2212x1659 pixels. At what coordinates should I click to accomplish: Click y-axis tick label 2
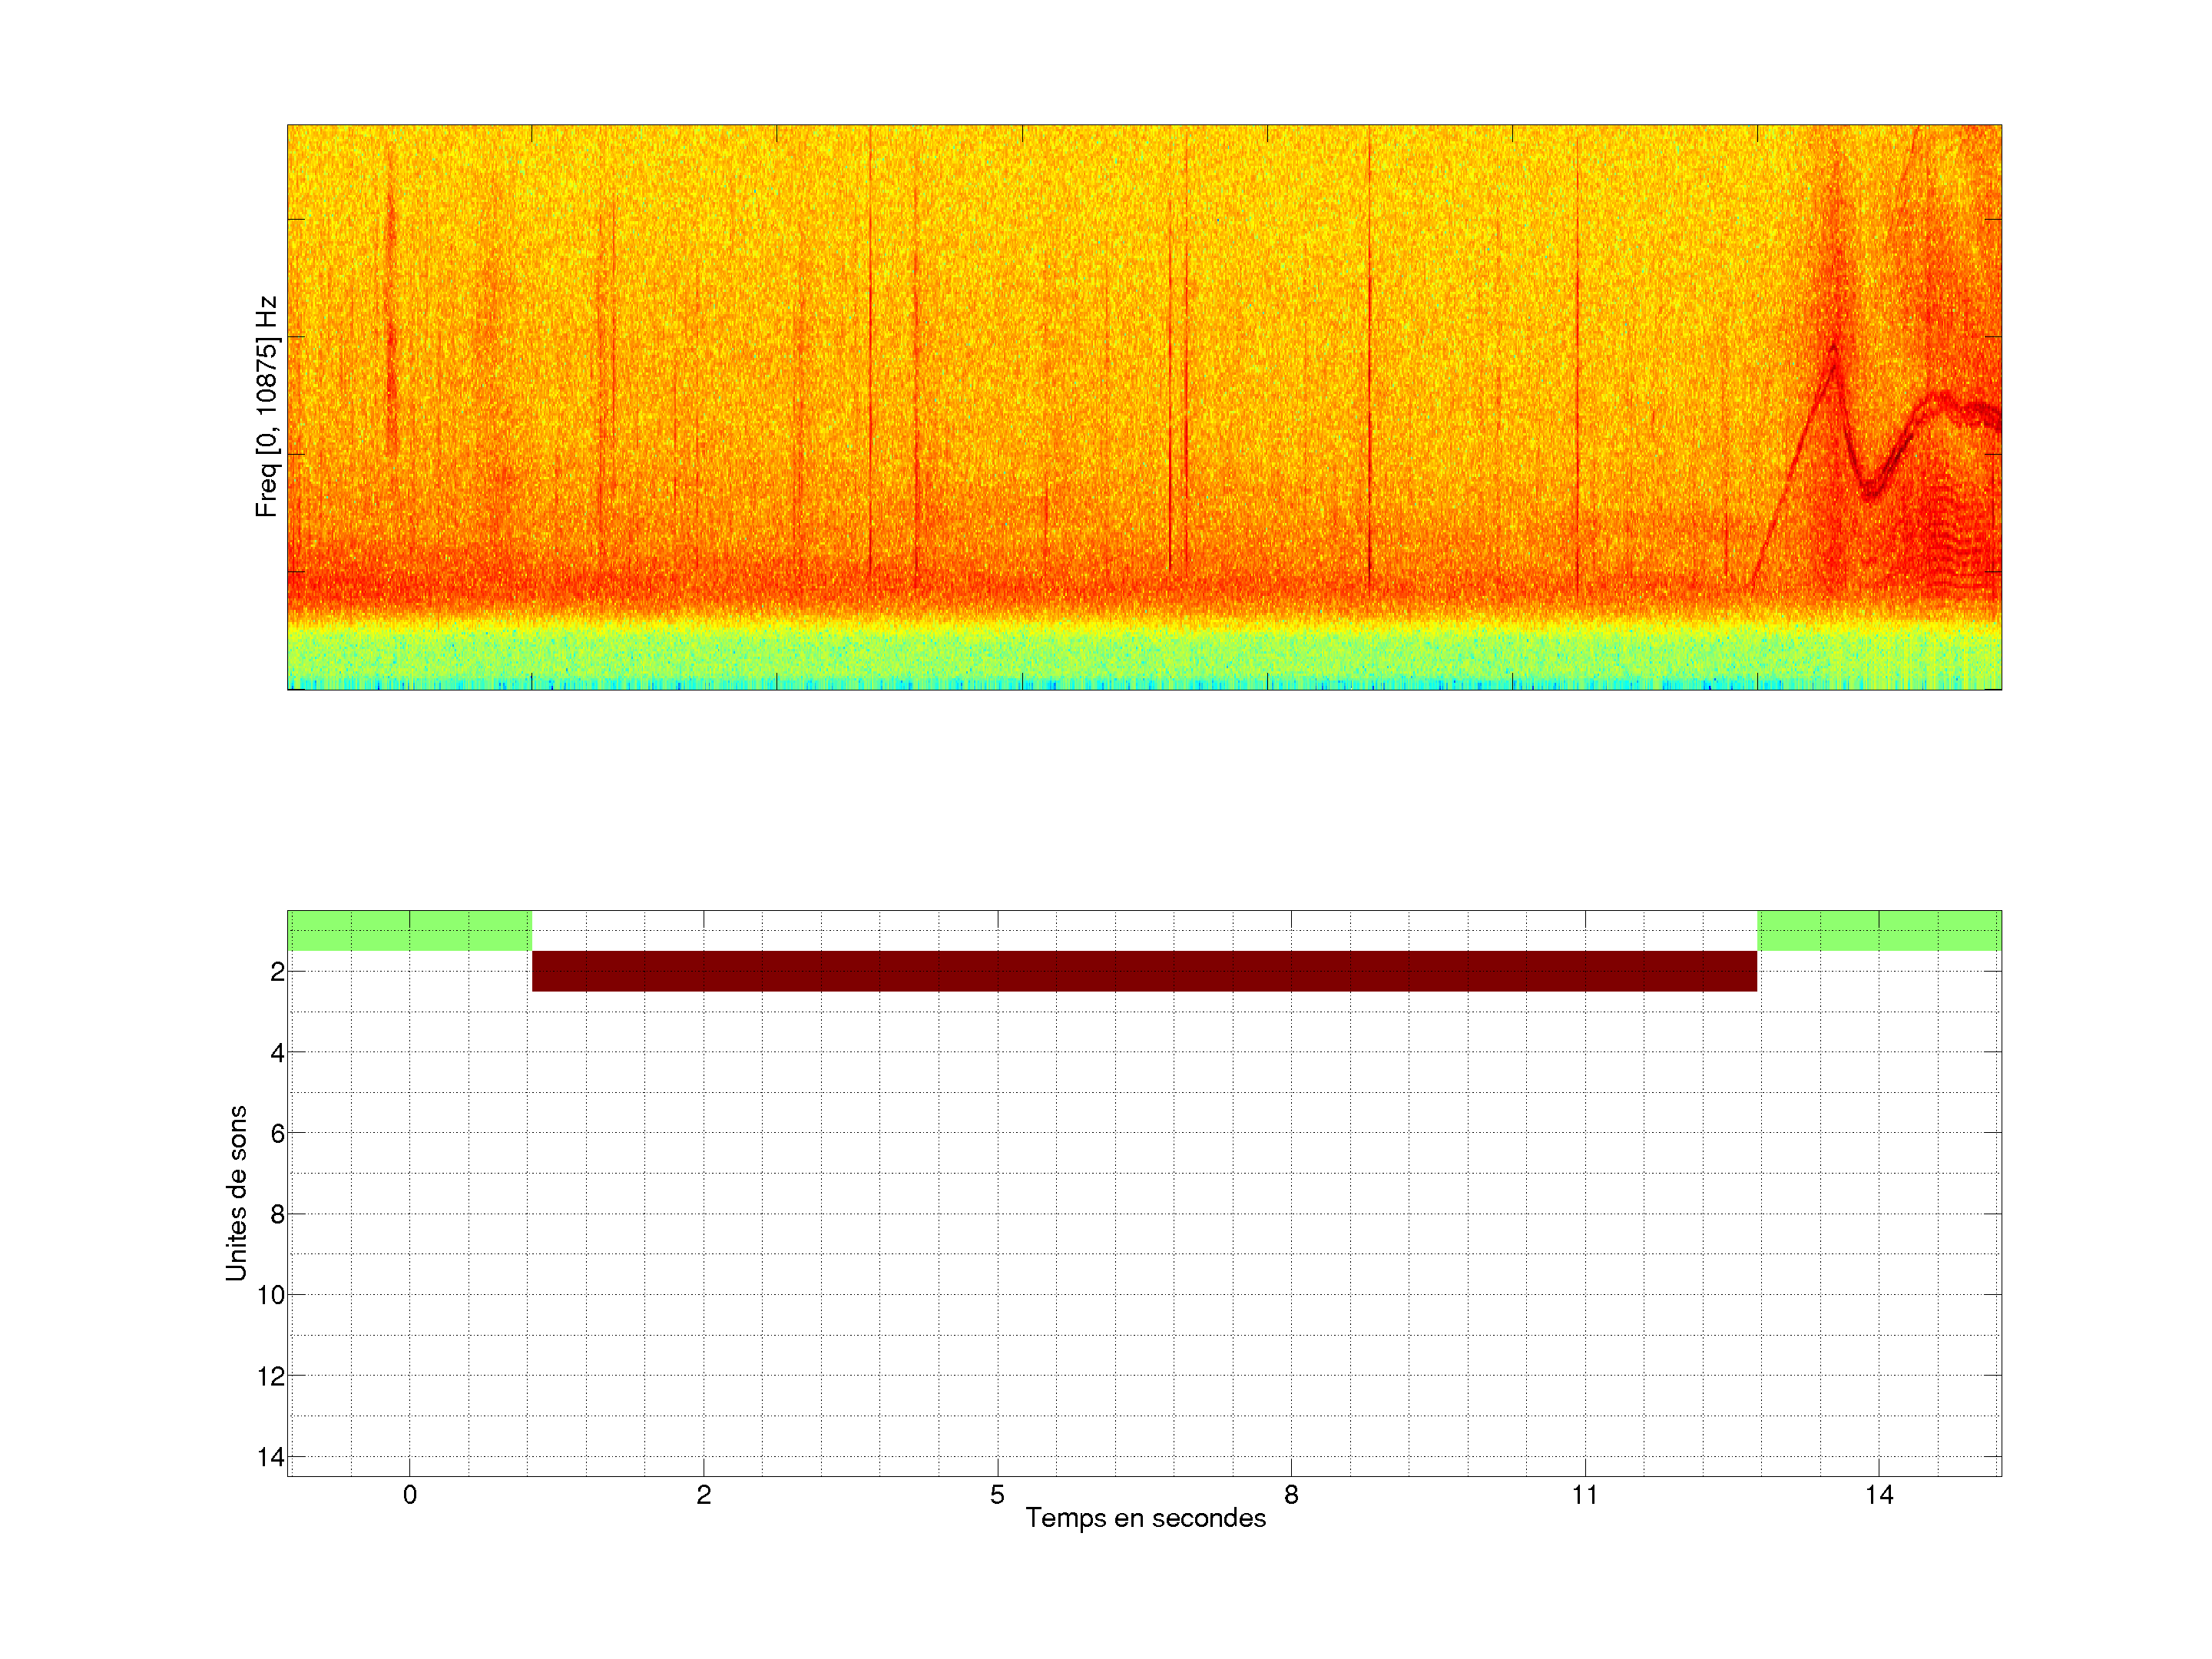pos(277,972)
